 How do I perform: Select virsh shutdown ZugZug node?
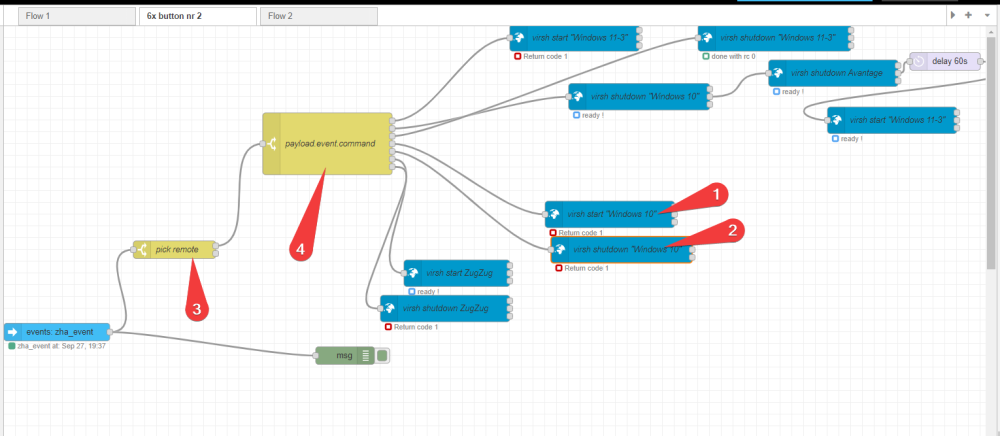tap(445, 309)
